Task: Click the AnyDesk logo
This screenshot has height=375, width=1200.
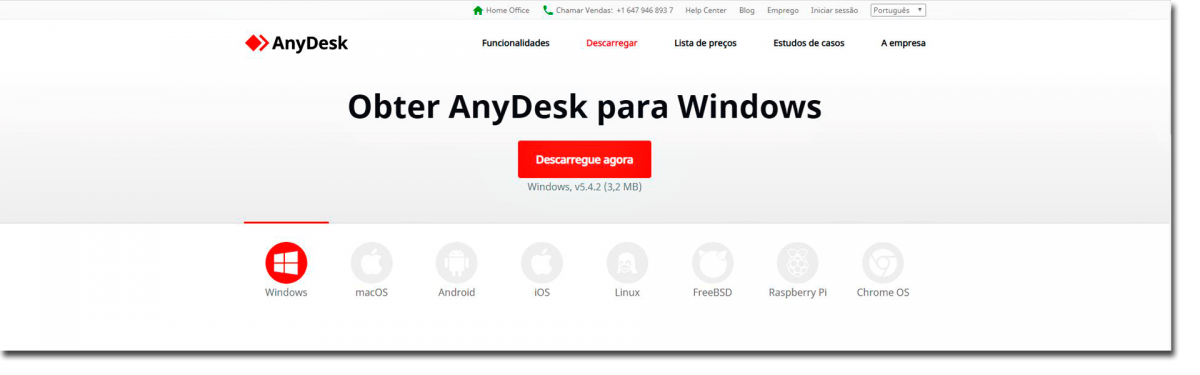Action: pyautogui.click(x=296, y=43)
